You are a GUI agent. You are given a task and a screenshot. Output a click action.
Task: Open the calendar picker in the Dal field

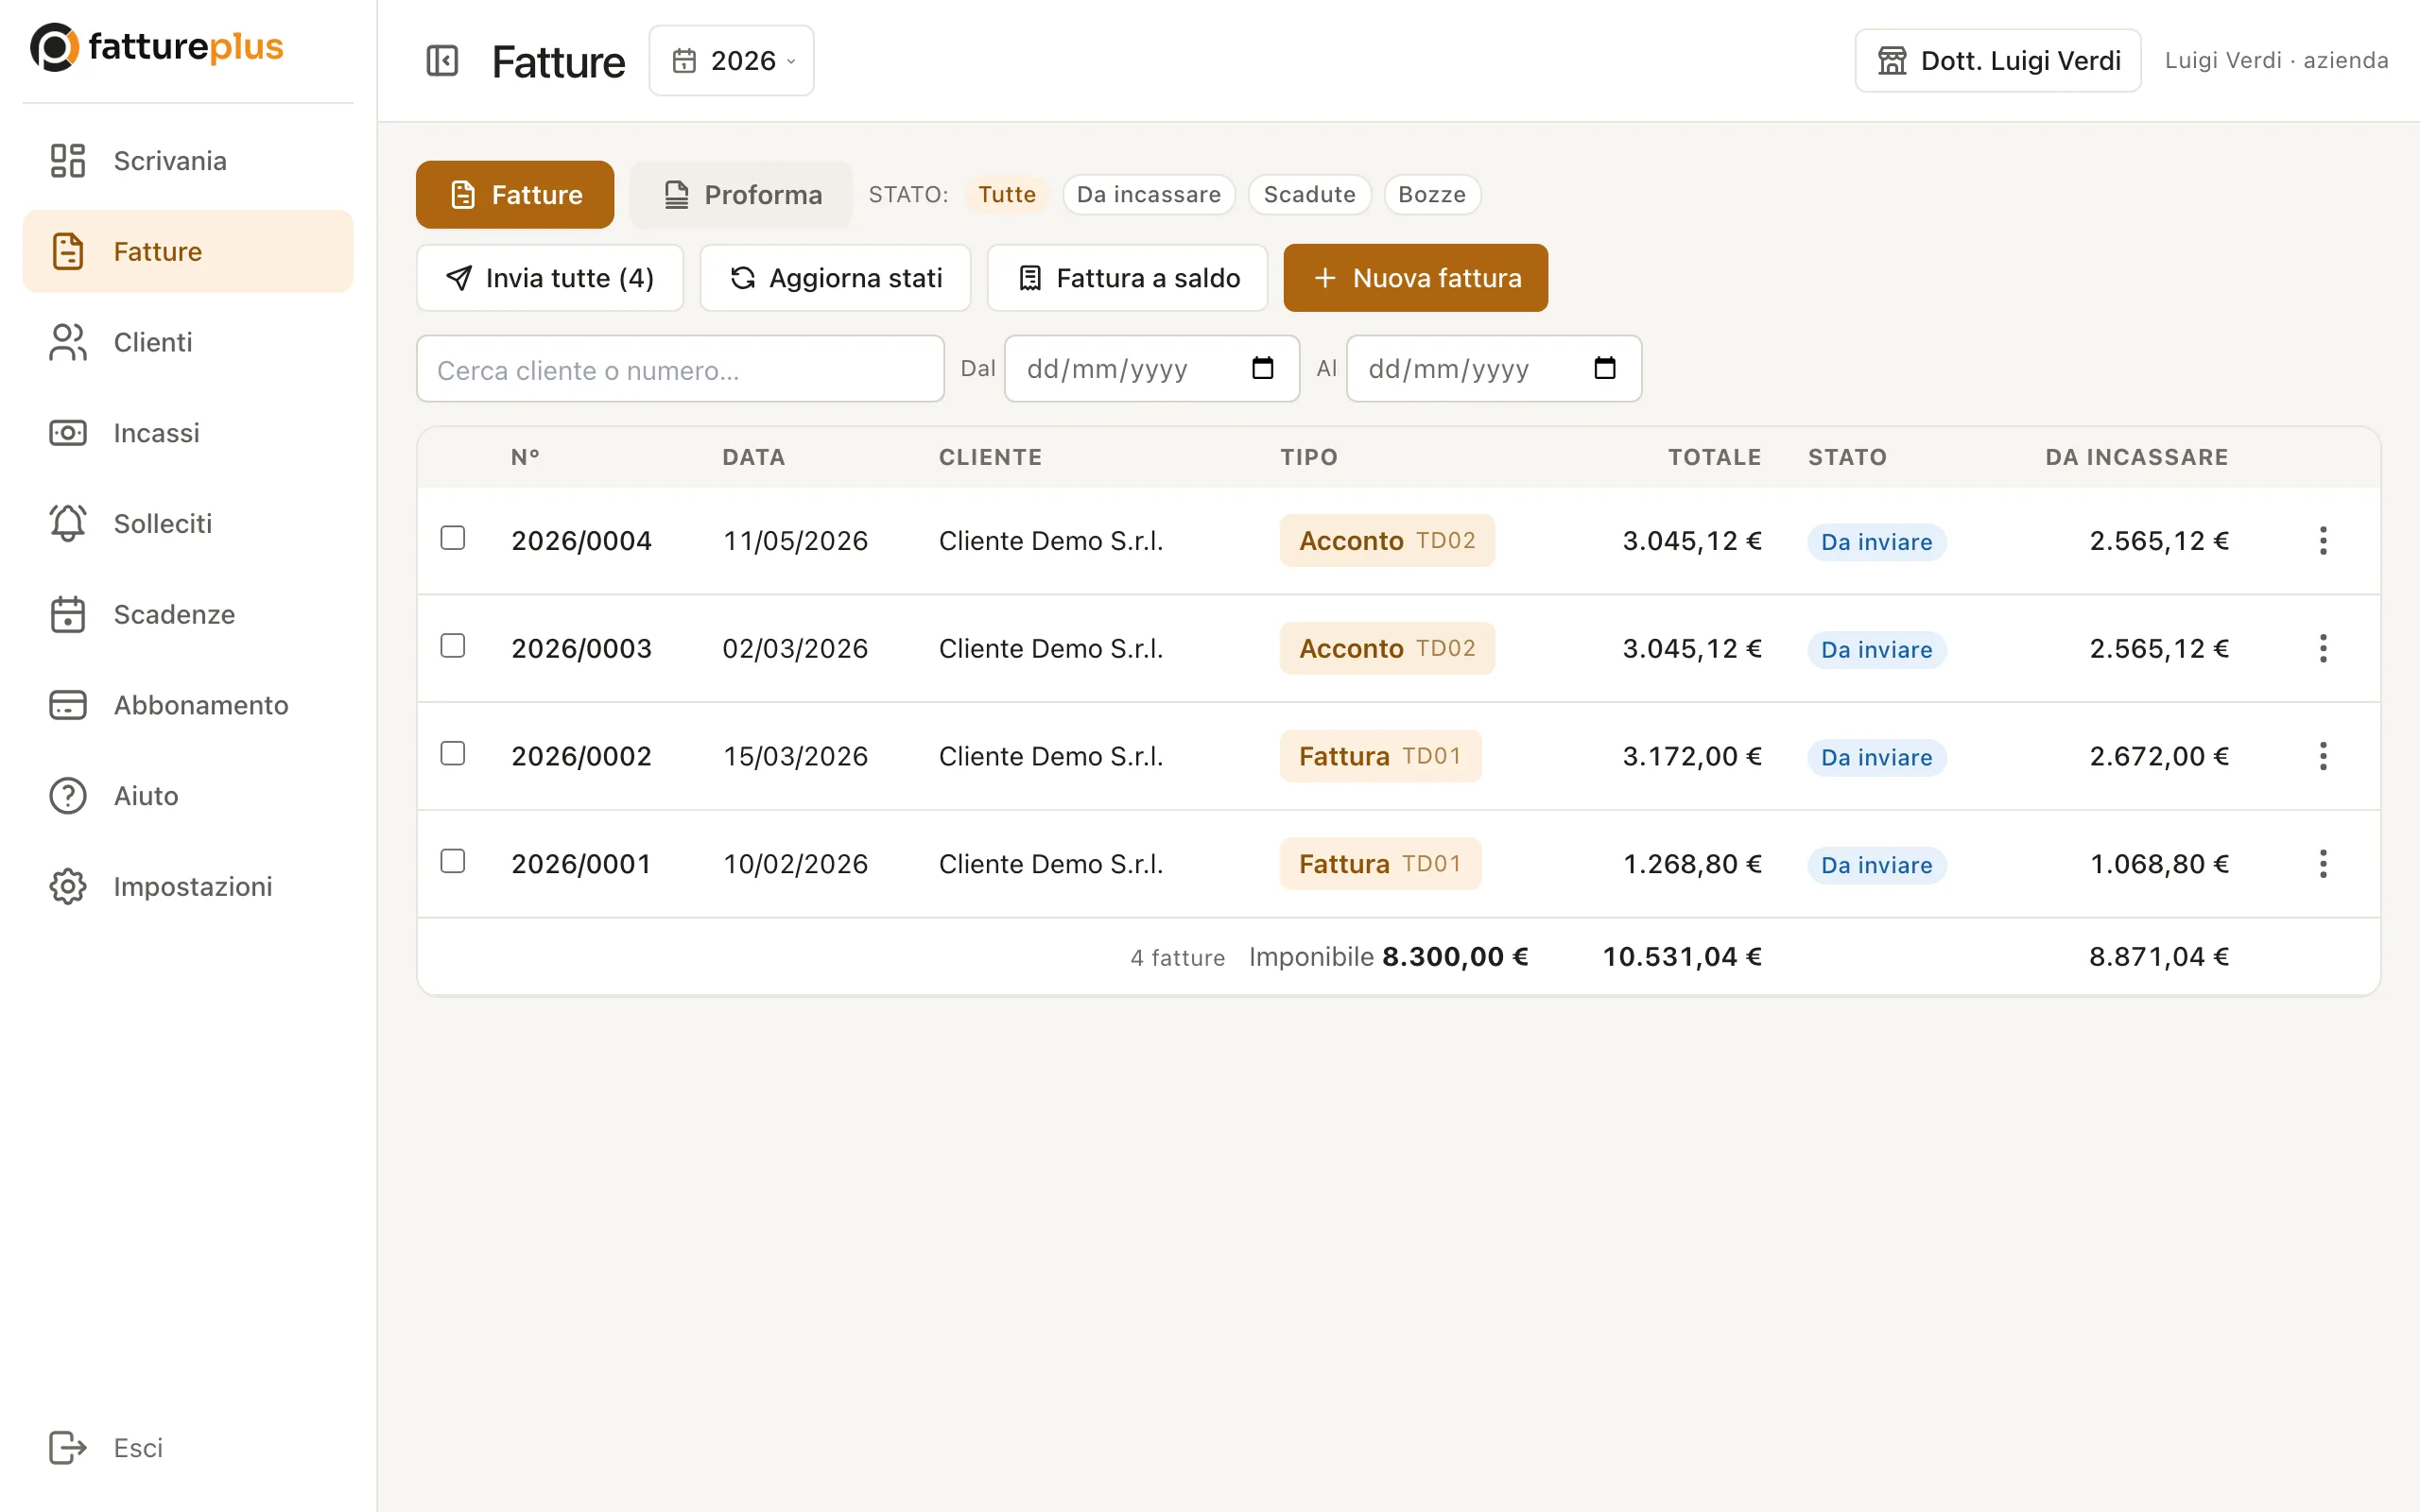point(1263,368)
